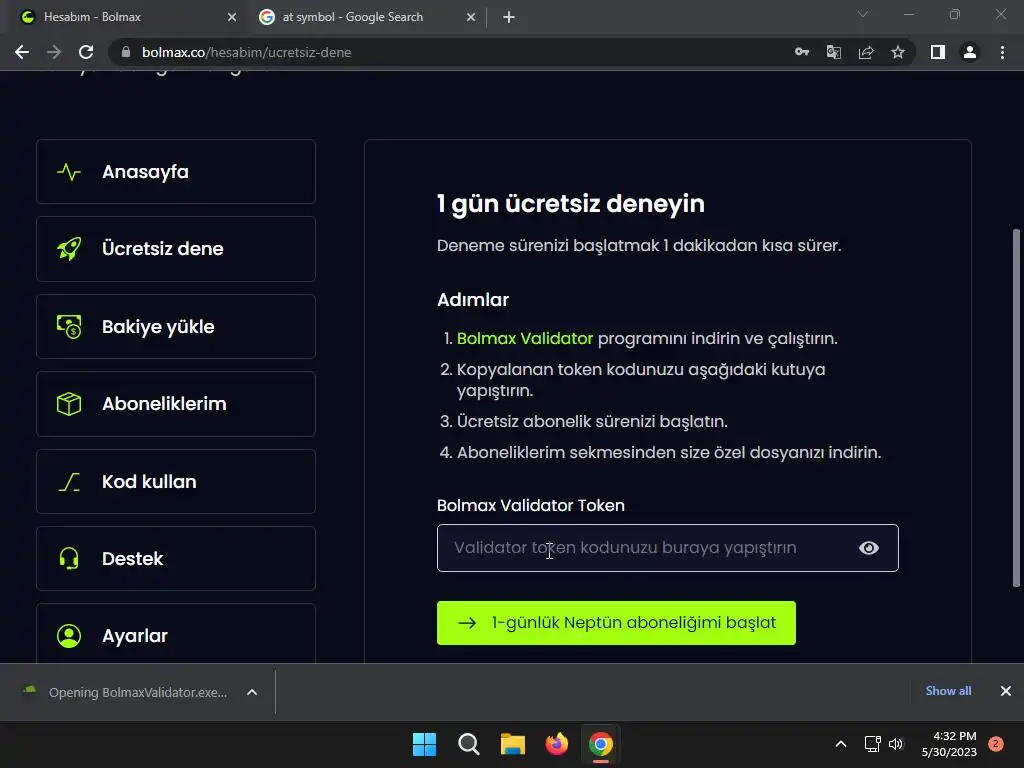Click the rocket icon for Ücretsiz dene
Viewport: 1024px width, 768px height.
tap(69, 249)
